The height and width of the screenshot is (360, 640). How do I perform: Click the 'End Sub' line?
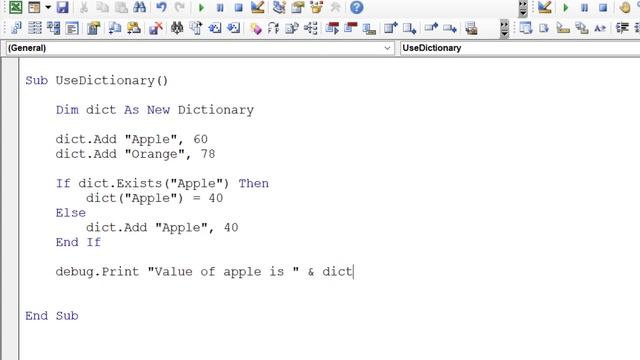51,316
